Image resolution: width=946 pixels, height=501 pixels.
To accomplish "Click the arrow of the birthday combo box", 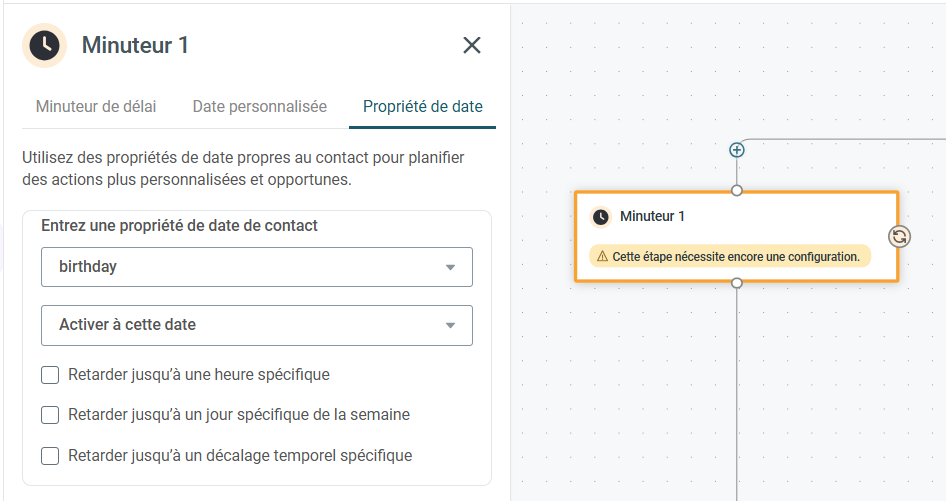I will pyautogui.click(x=450, y=267).
